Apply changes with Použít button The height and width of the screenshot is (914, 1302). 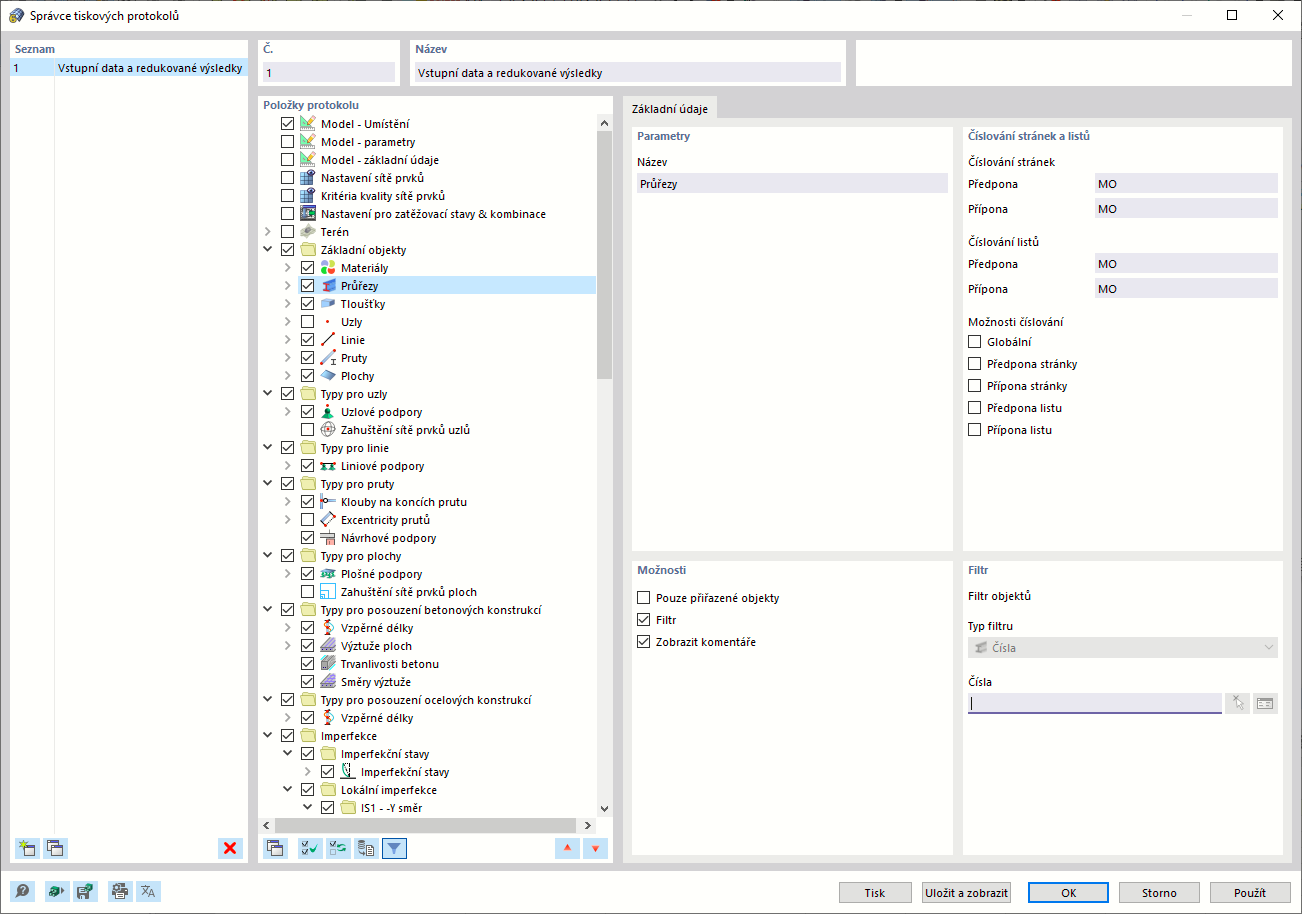click(1250, 893)
